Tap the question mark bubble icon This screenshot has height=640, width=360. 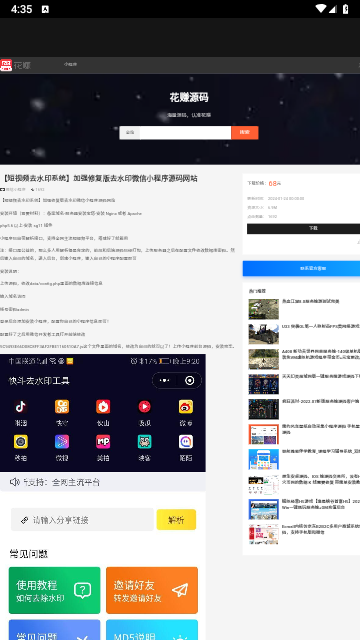click(82, 590)
